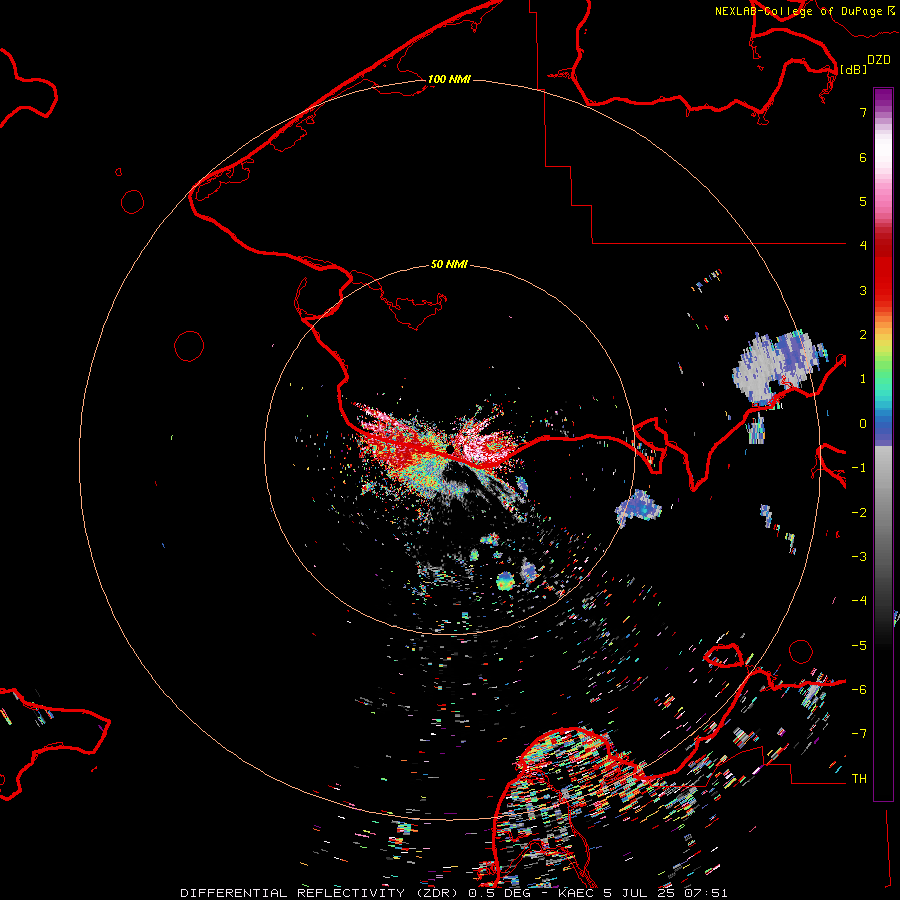
Task: Click the -5 value on the scale
Action: 859,646
